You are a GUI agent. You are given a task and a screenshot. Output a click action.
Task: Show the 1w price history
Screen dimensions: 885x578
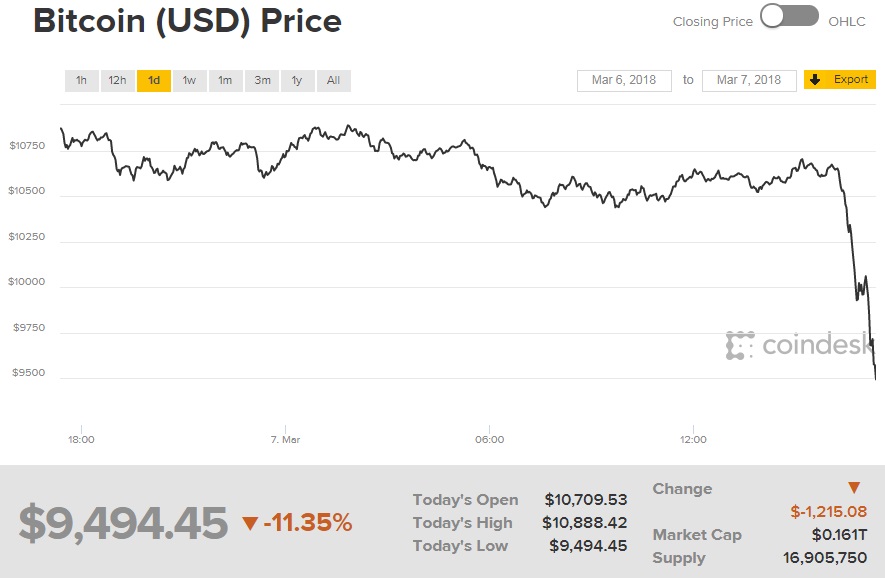pyautogui.click(x=189, y=80)
